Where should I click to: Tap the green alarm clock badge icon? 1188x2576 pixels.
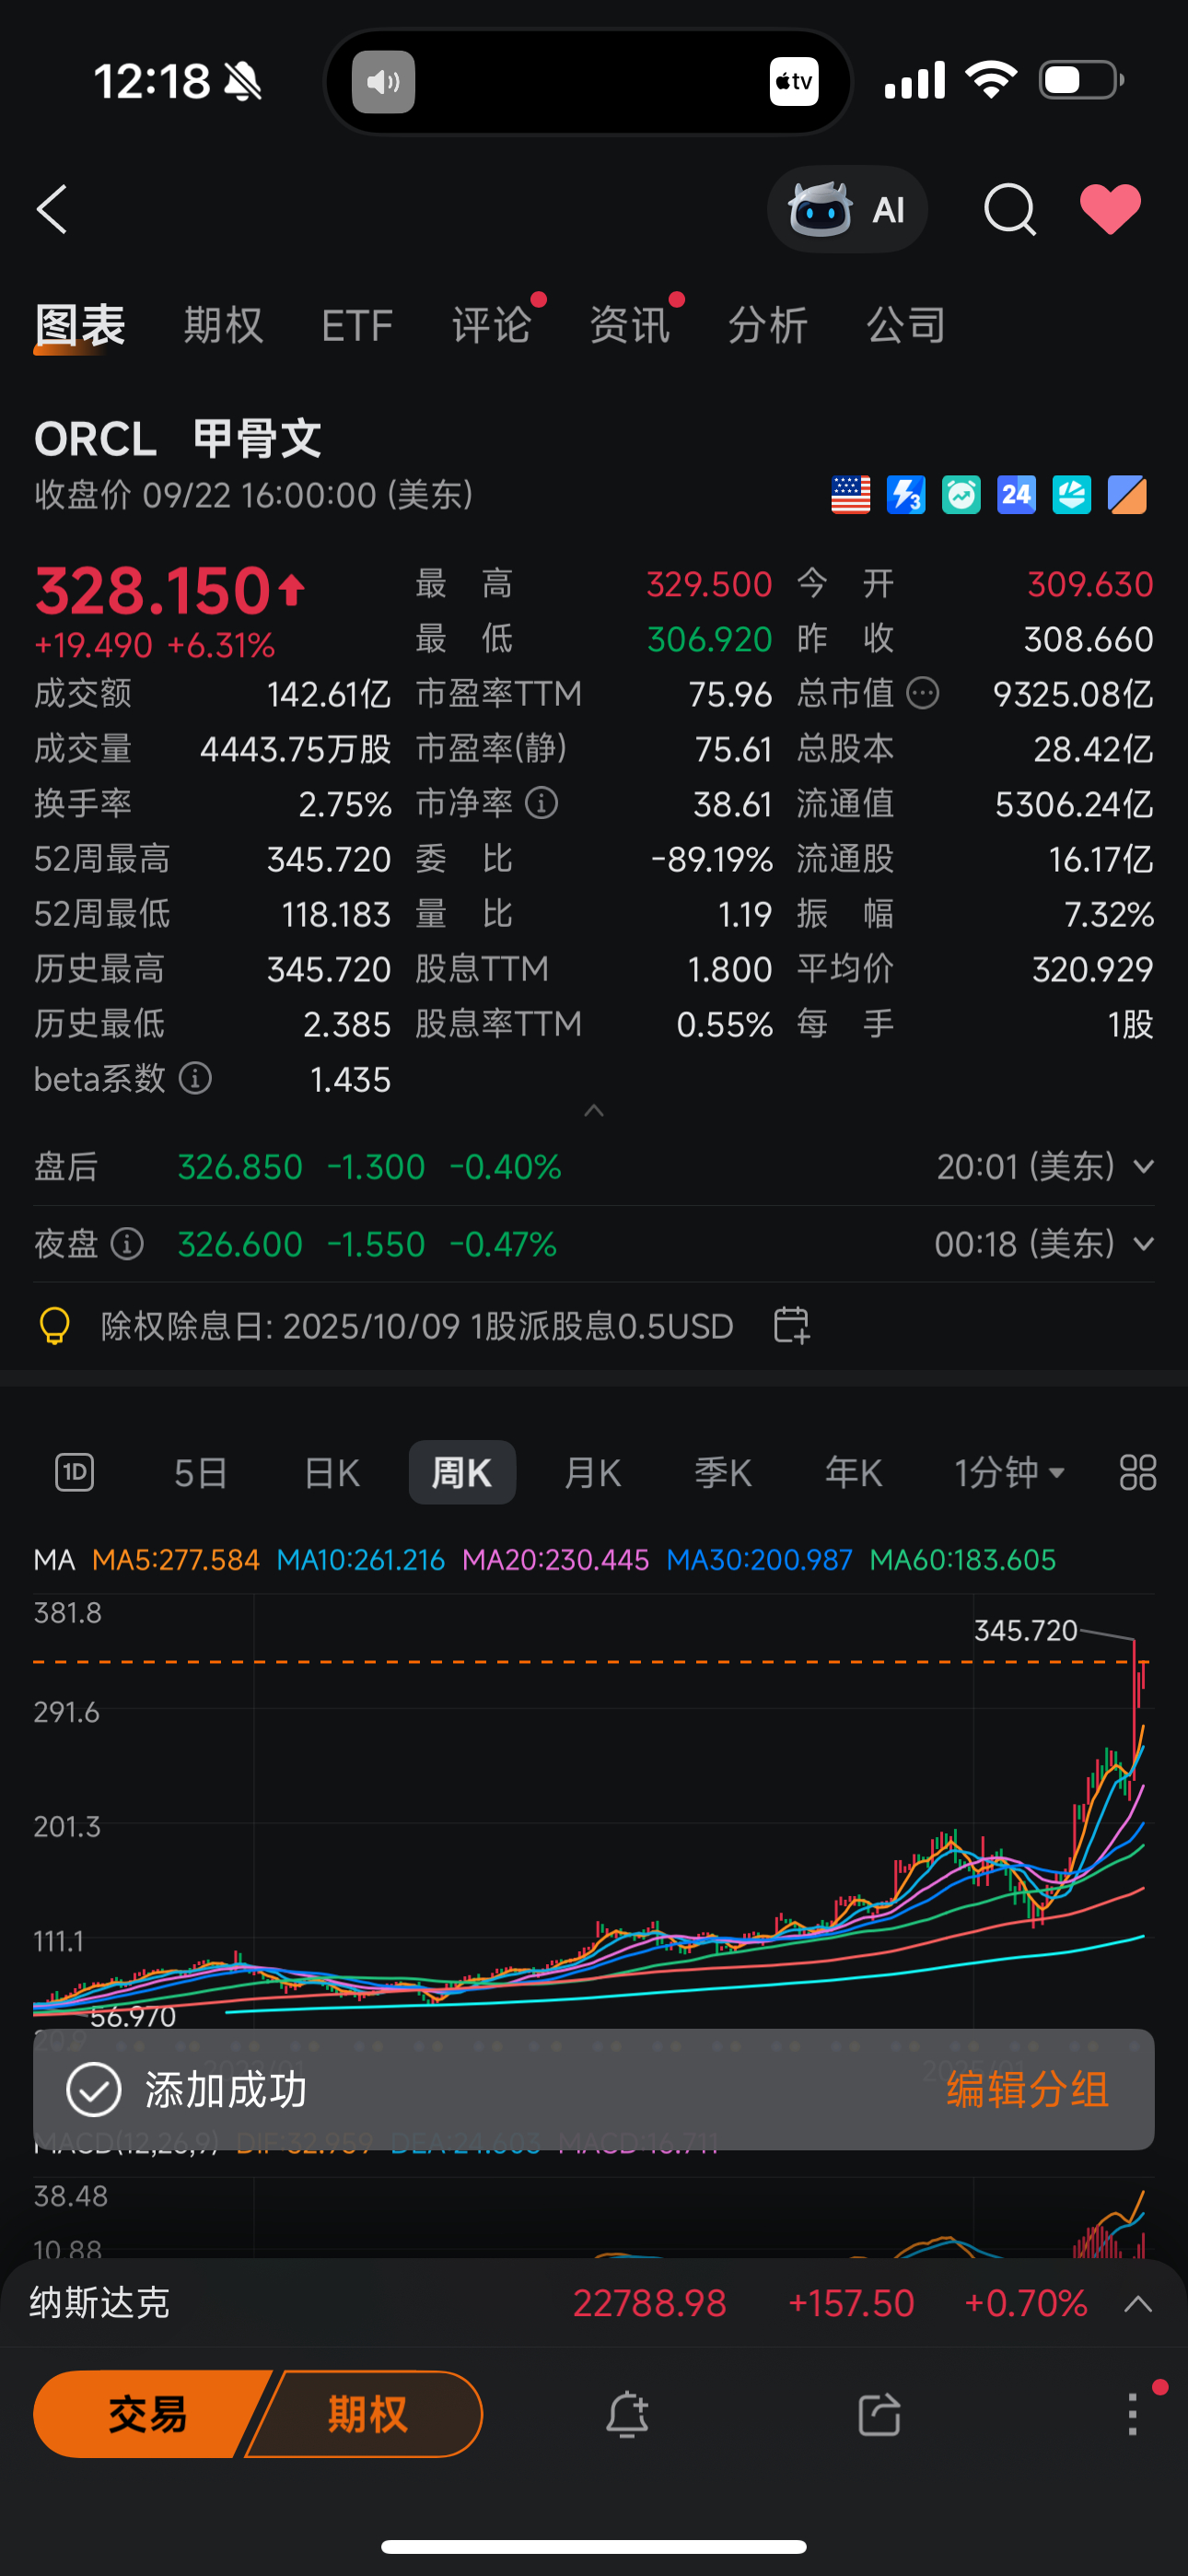coord(961,495)
